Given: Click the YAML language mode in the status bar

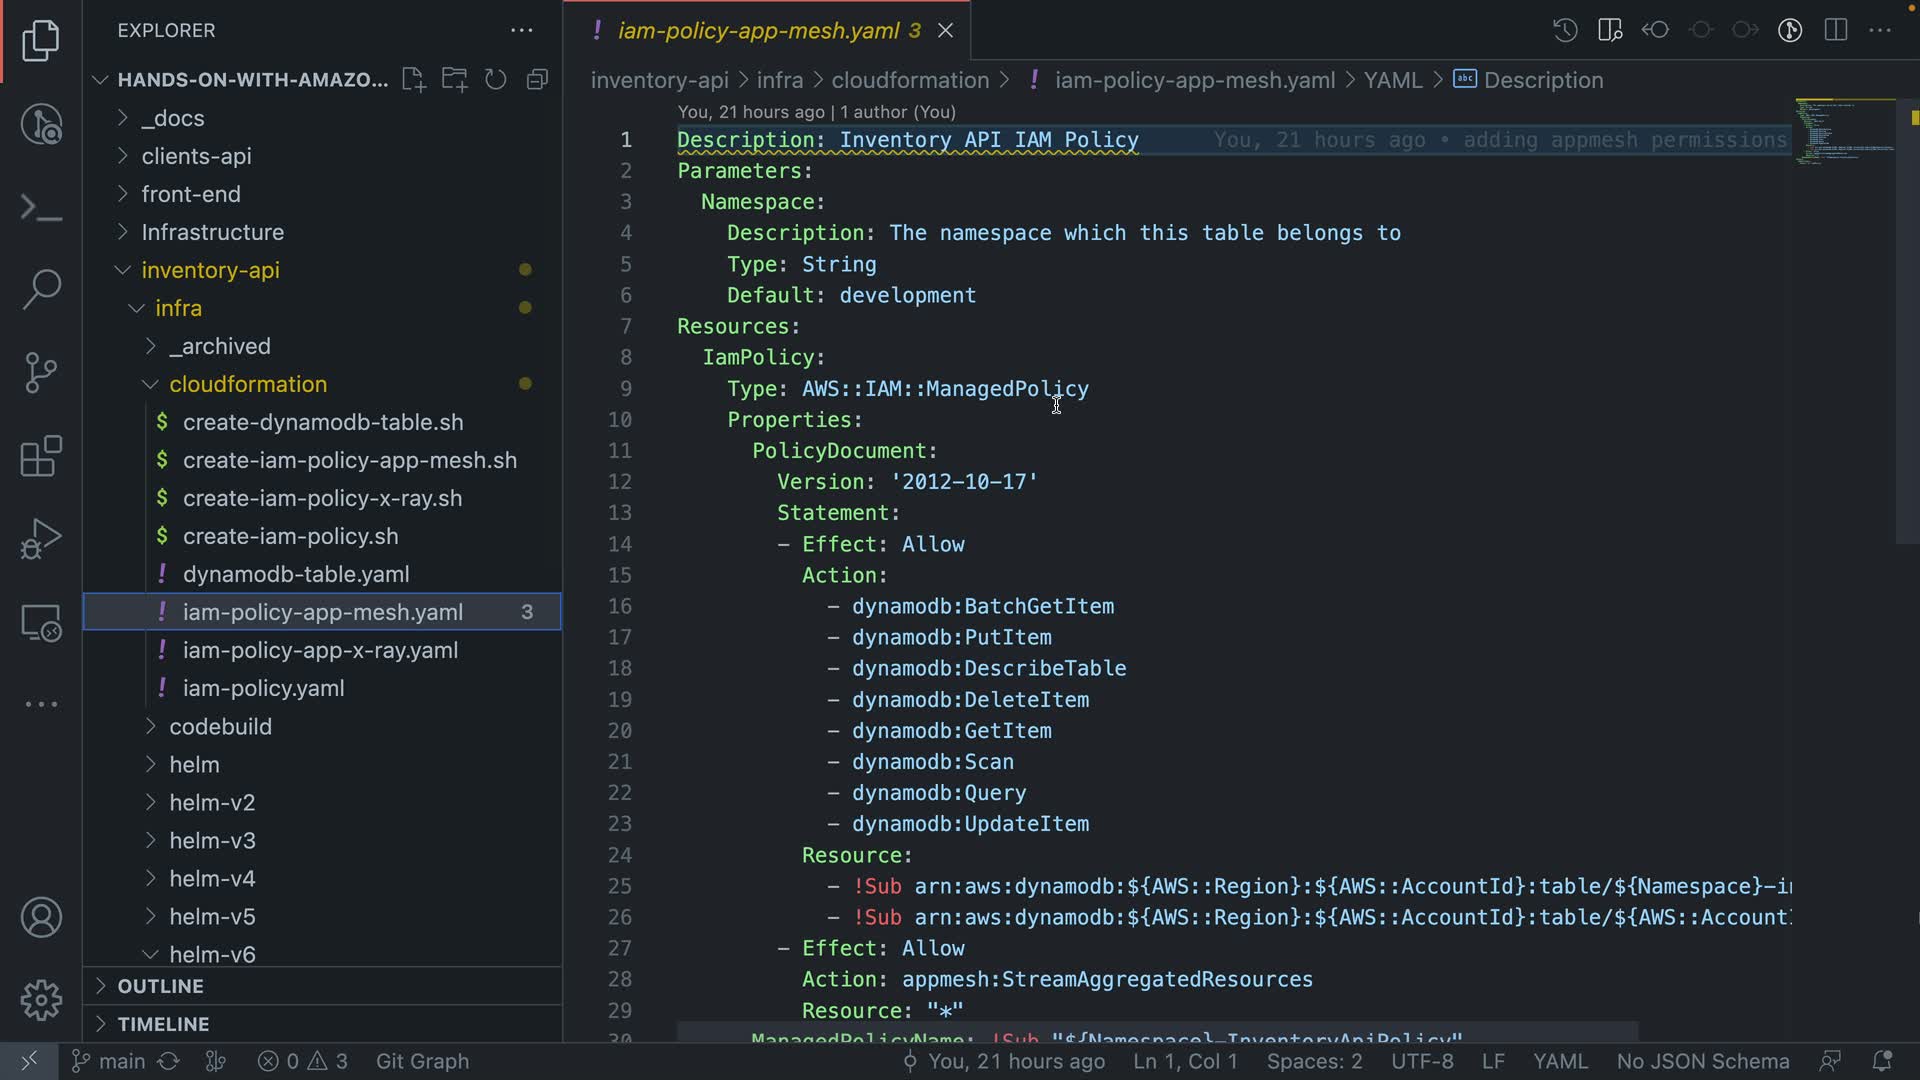Looking at the screenshot, I should [x=1560, y=1061].
